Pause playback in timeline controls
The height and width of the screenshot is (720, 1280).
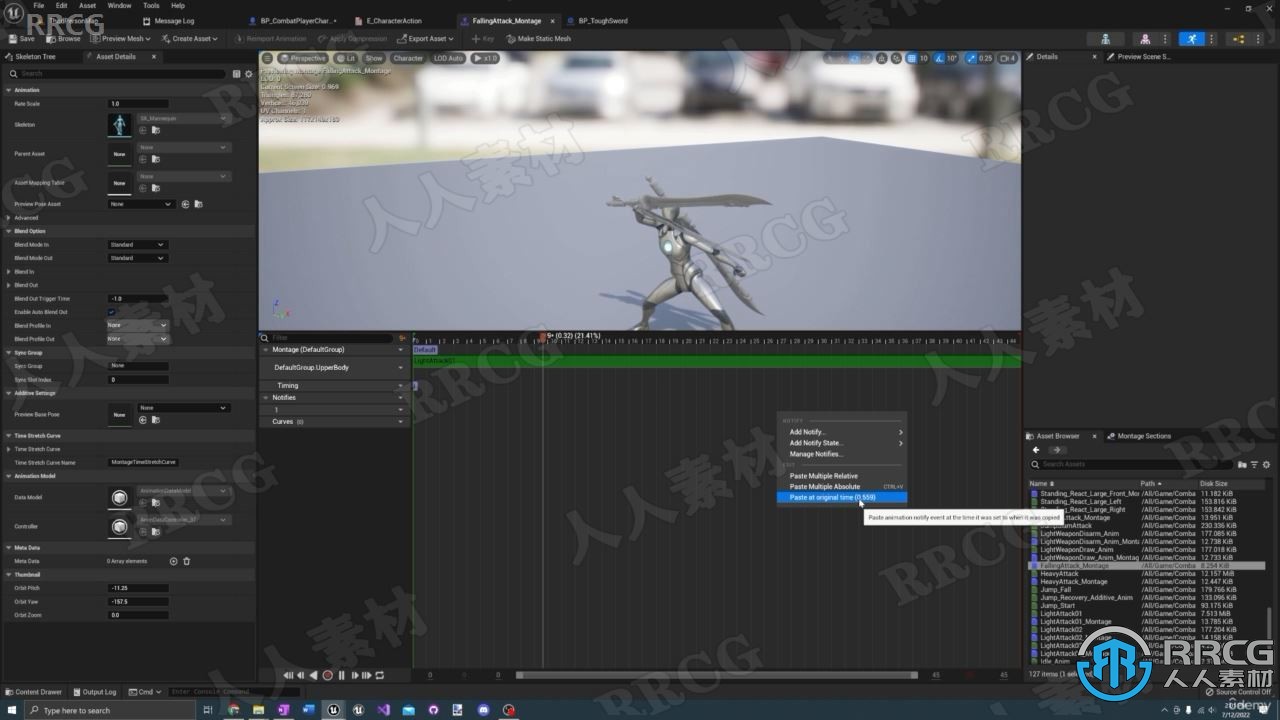click(x=342, y=675)
